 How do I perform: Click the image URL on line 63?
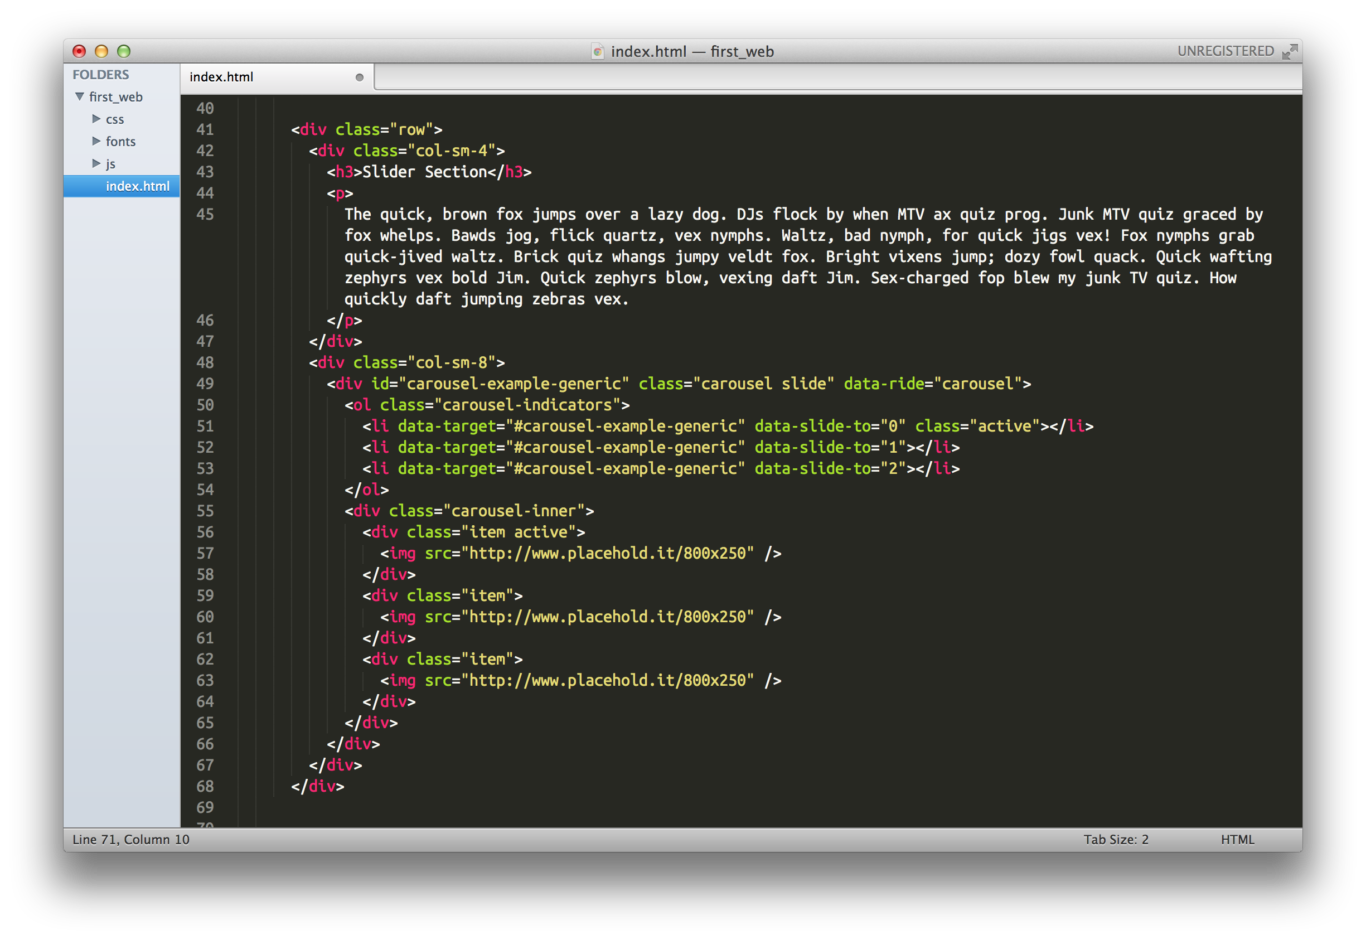click(x=612, y=681)
